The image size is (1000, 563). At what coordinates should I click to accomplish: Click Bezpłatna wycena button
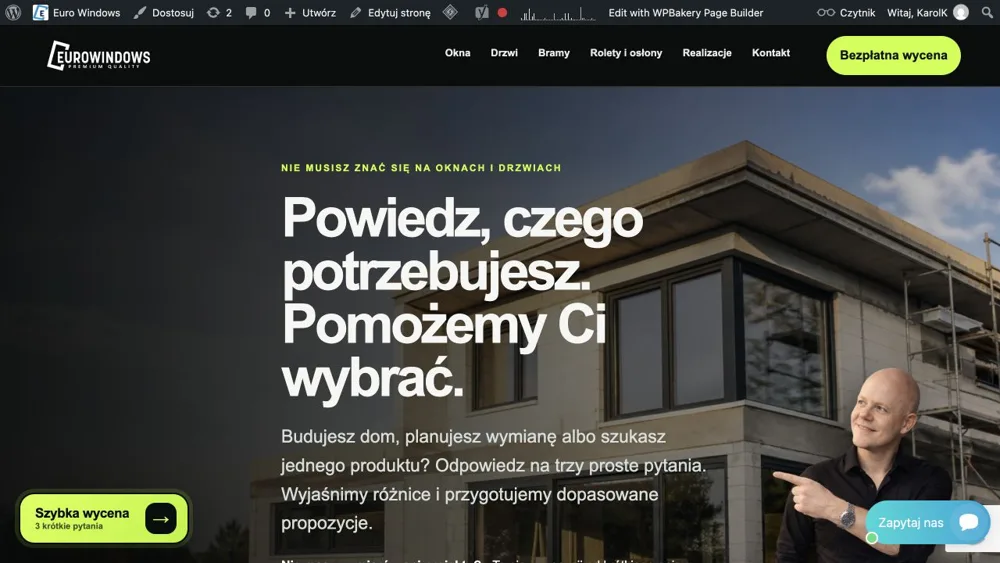click(x=893, y=55)
